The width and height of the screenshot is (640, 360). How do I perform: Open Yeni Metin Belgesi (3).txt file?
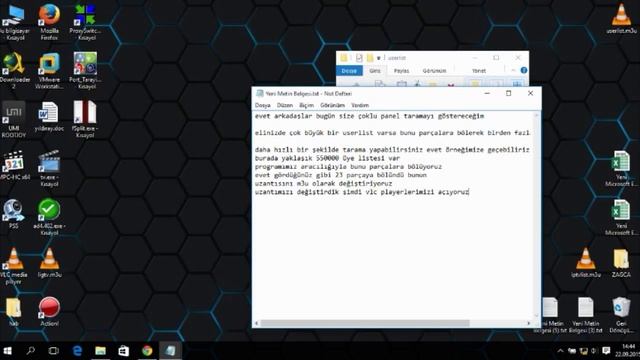point(586,315)
